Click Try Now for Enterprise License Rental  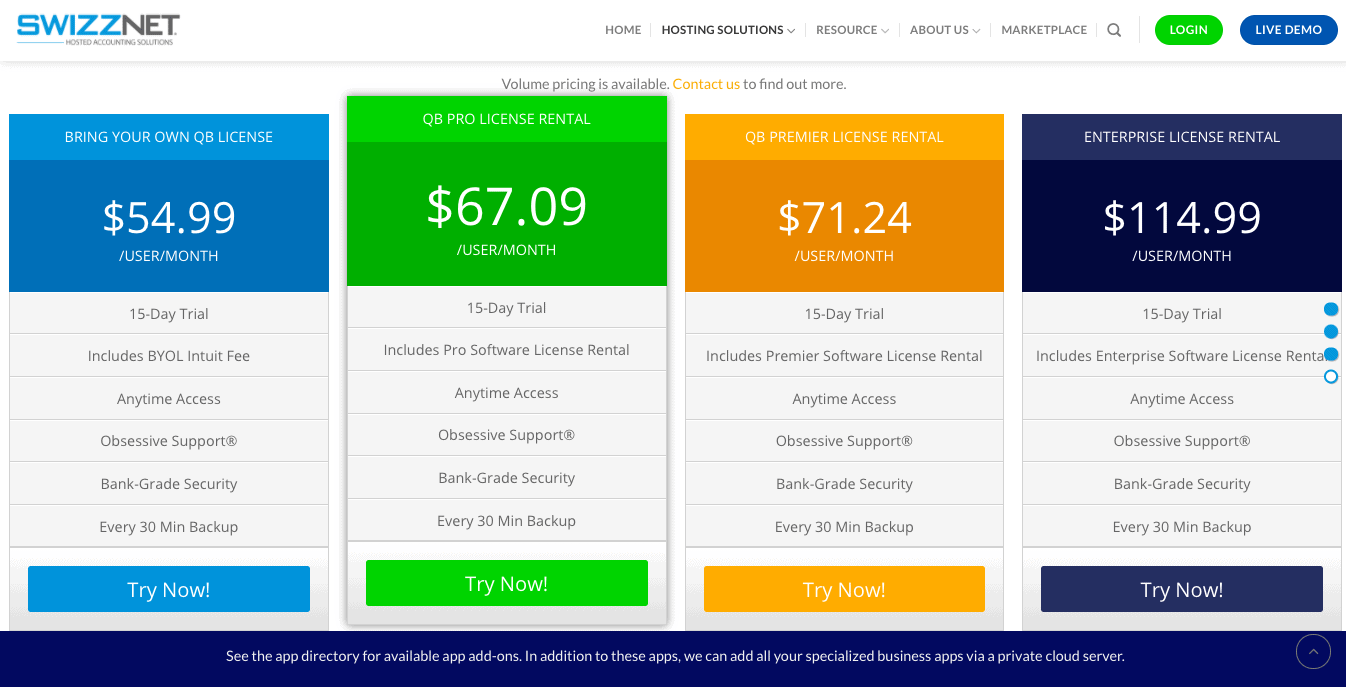pyautogui.click(x=1182, y=589)
